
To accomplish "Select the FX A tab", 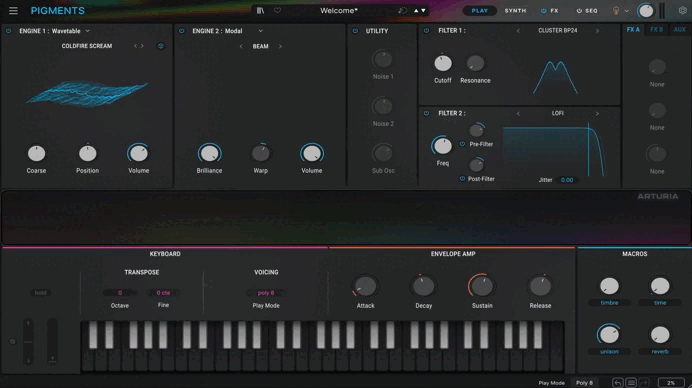I will click(633, 30).
